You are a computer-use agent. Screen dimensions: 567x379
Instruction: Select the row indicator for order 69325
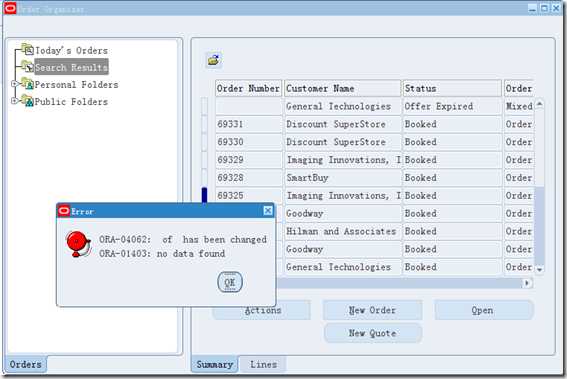tap(204, 196)
